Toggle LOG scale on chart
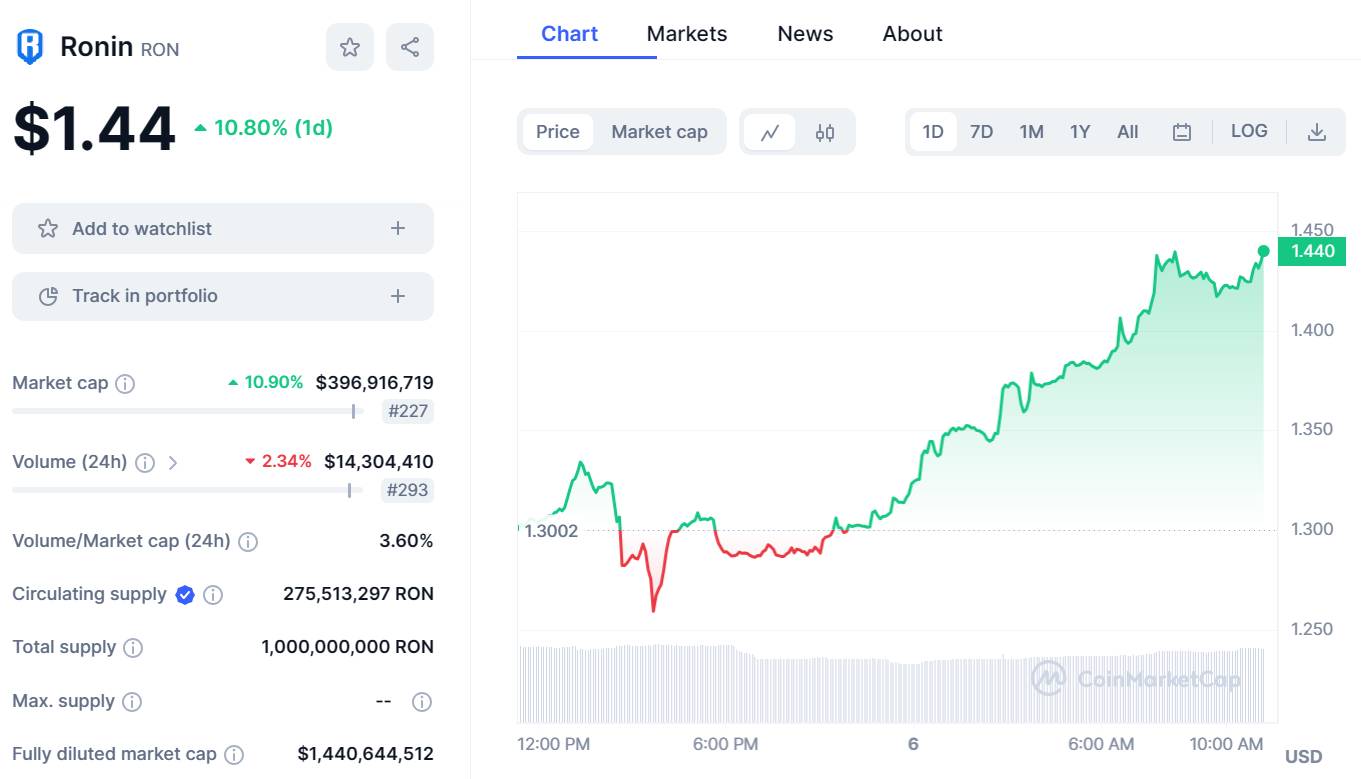This screenshot has width=1361, height=779. point(1249,131)
